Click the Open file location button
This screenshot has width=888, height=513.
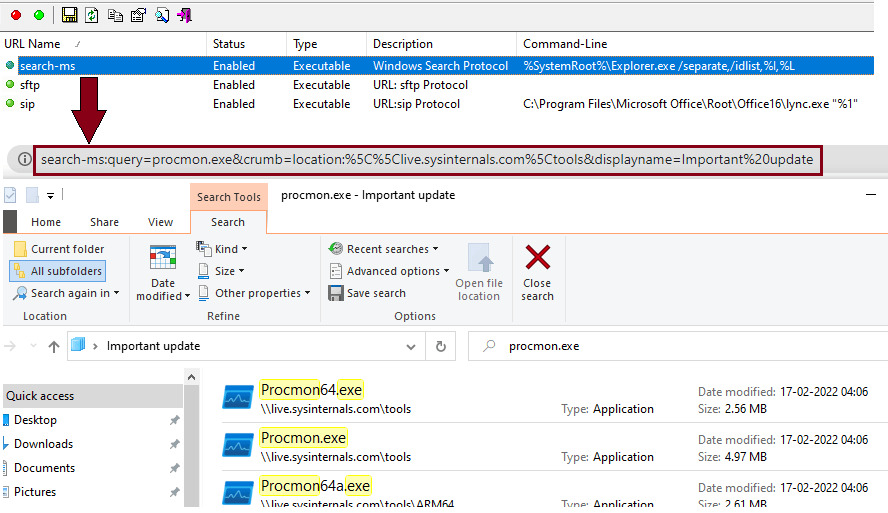click(479, 272)
